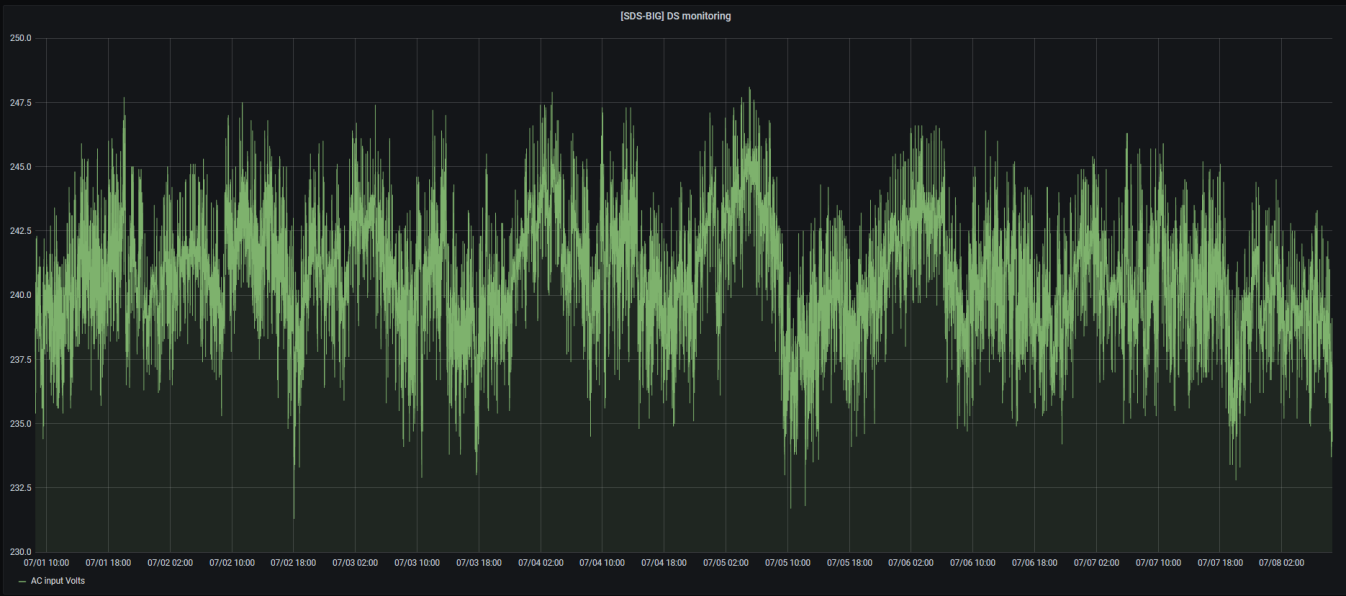Open the [SDS-BIG] DS monitoring panel title menu
Image resolution: width=1346 pixels, height=596 pixels.
pyautogui.click(x=675, y=16)
